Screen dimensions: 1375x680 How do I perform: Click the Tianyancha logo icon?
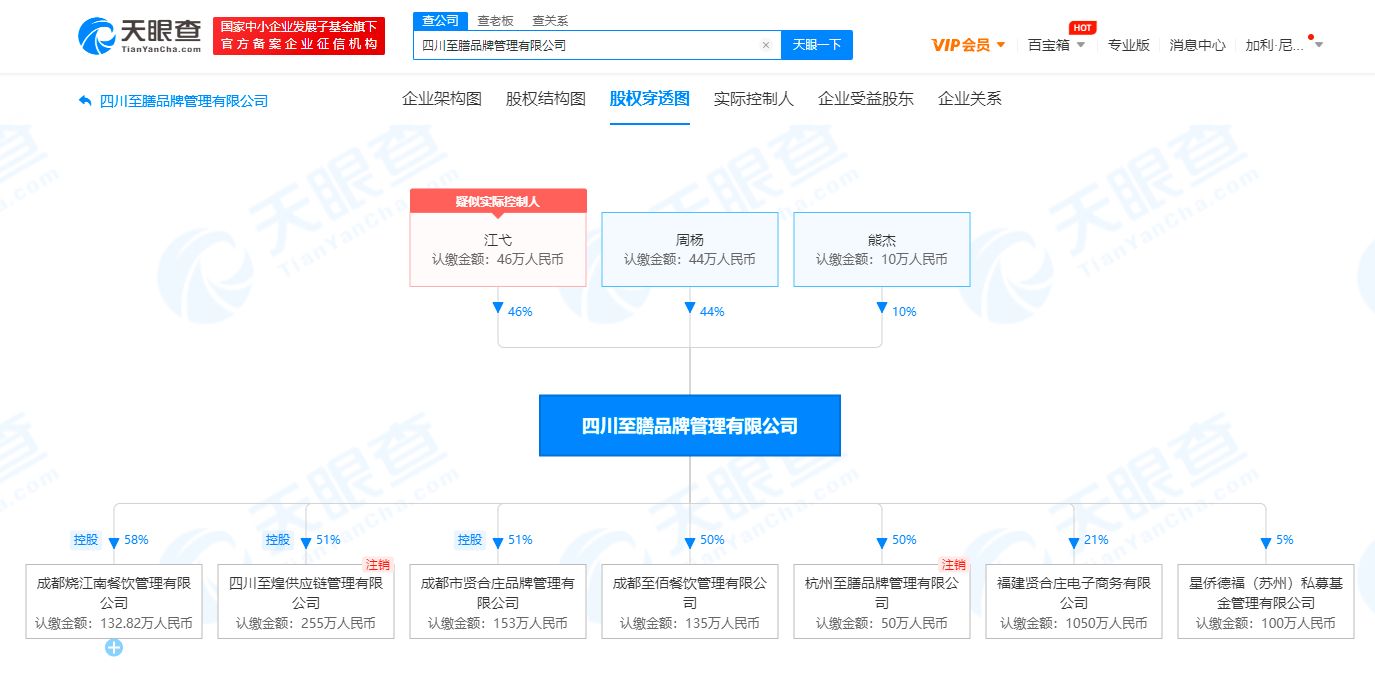[x=98, y=36]
